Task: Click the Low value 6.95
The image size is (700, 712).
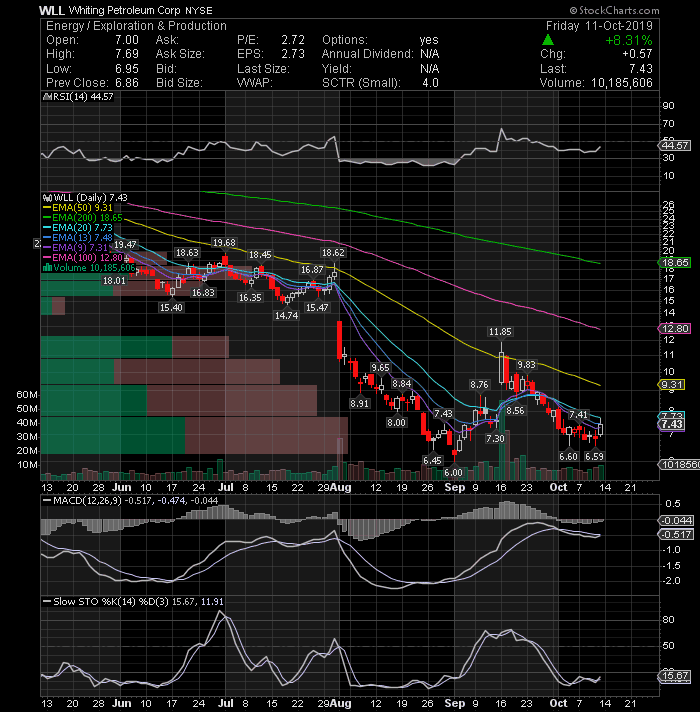Action: pos(127,69)
